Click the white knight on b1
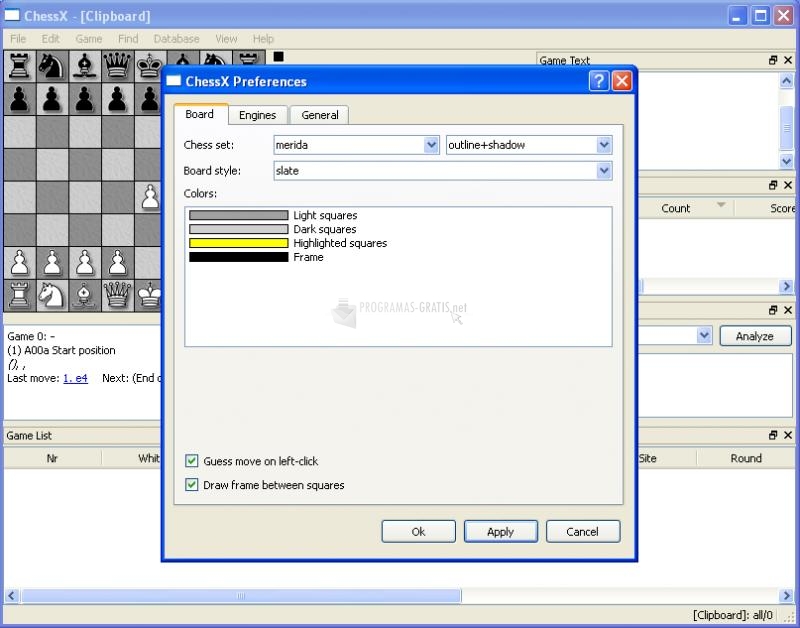 point(52,295)
